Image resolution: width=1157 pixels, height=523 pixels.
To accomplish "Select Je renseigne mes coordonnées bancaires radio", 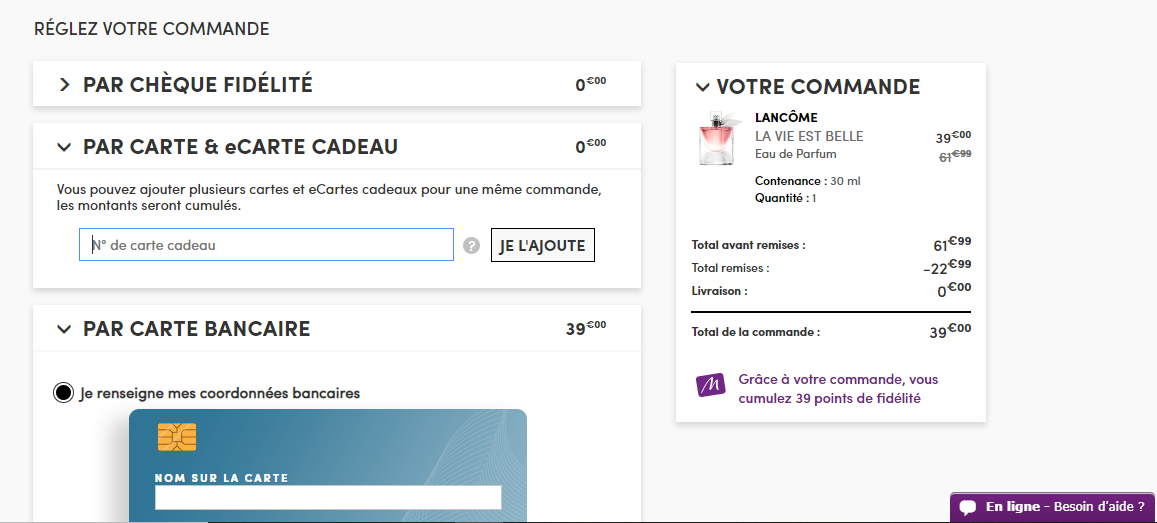I will point(63,393).
